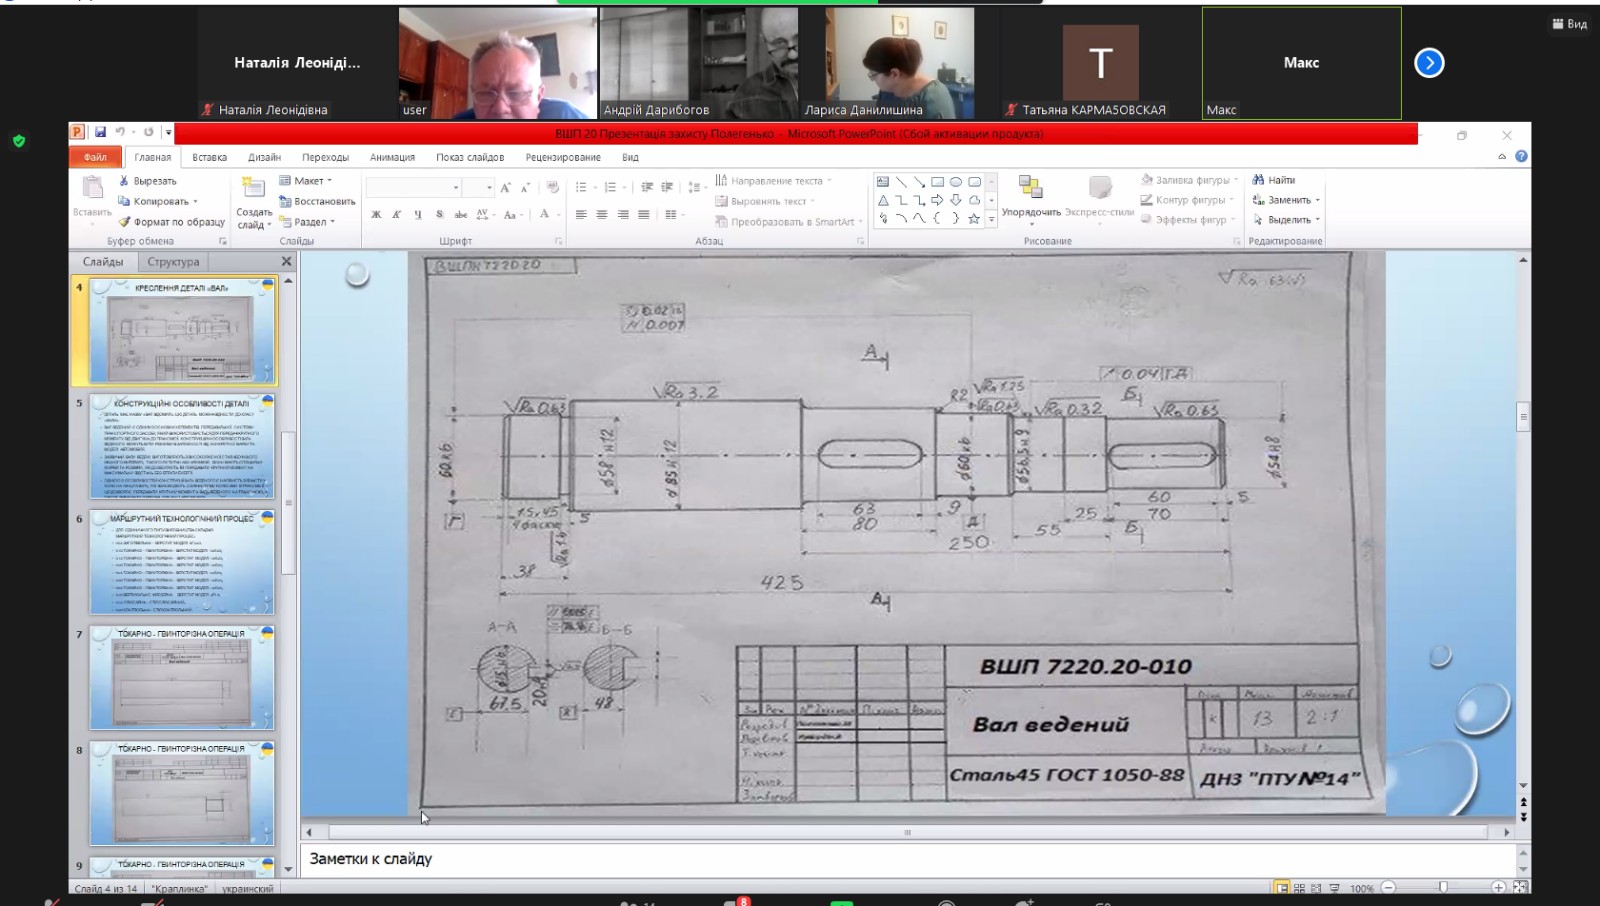
Task: Select slide 6 thumbnail Маршрутний технологічний процес
Action: pyautogui.click(x=181, y=562)
